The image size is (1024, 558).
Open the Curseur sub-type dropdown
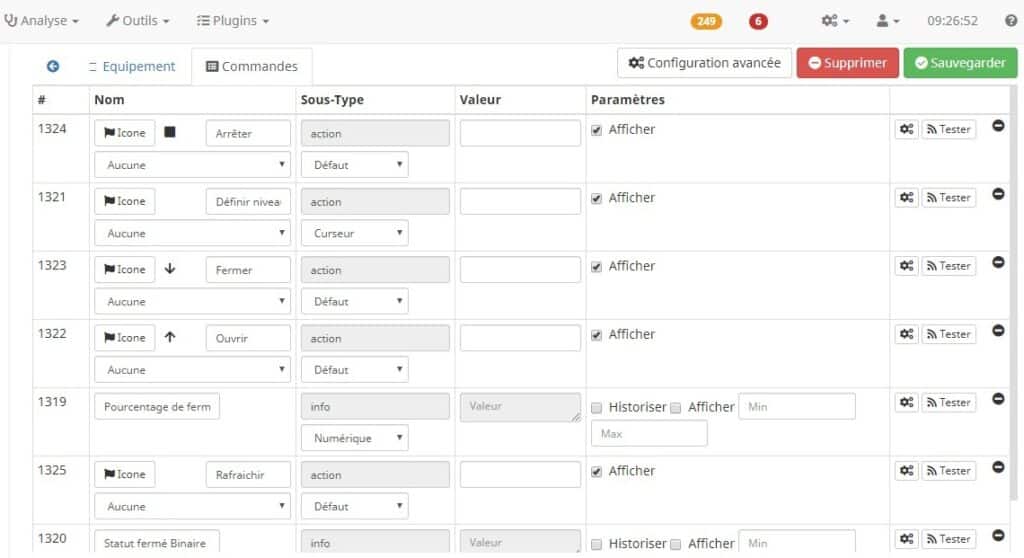click(355, 233)
